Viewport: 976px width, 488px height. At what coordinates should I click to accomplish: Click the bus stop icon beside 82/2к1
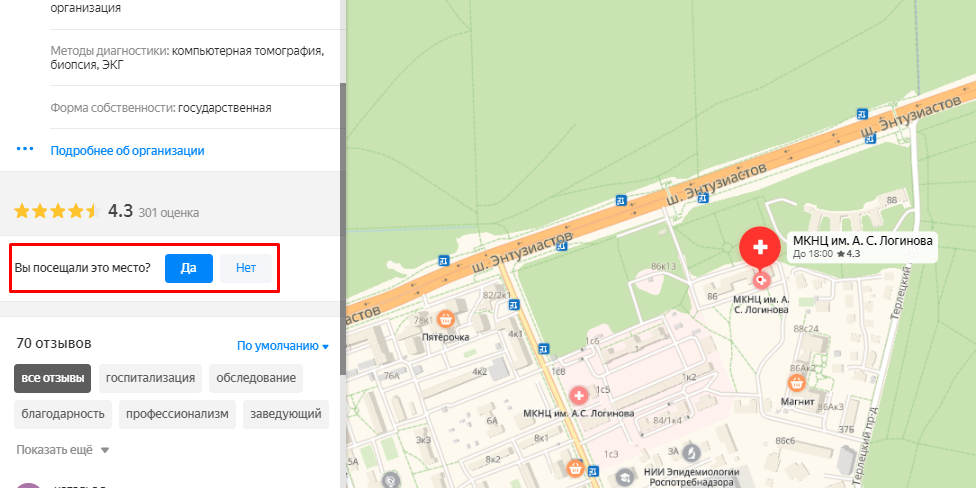pyautogui.click(x=514, y=304)
